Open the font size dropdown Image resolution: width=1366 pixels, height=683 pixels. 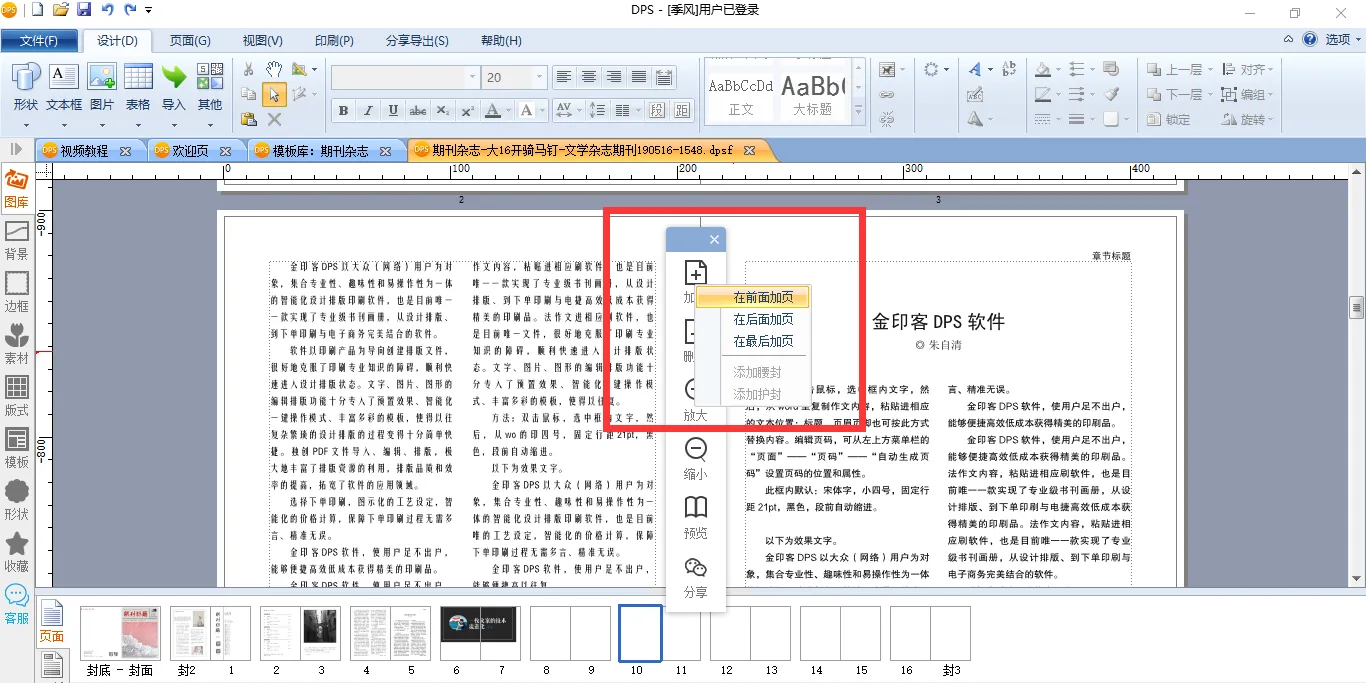point(539,77)
